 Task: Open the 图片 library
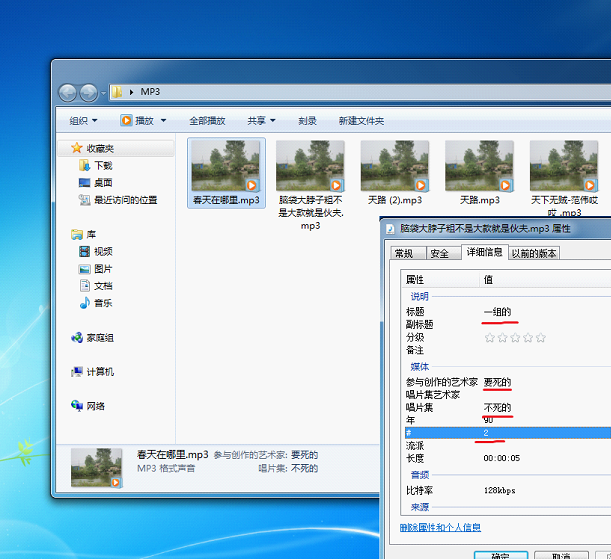point(96,269)
